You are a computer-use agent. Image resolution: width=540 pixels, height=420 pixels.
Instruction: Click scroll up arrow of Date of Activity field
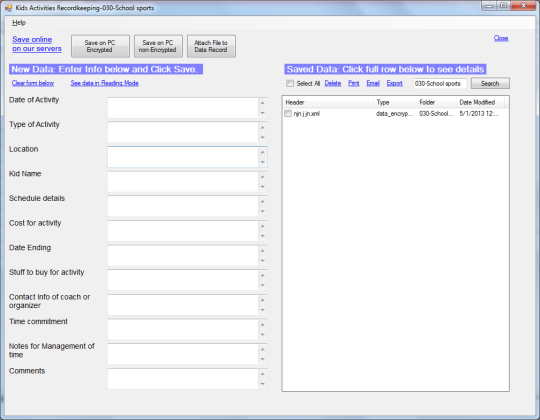263,103
